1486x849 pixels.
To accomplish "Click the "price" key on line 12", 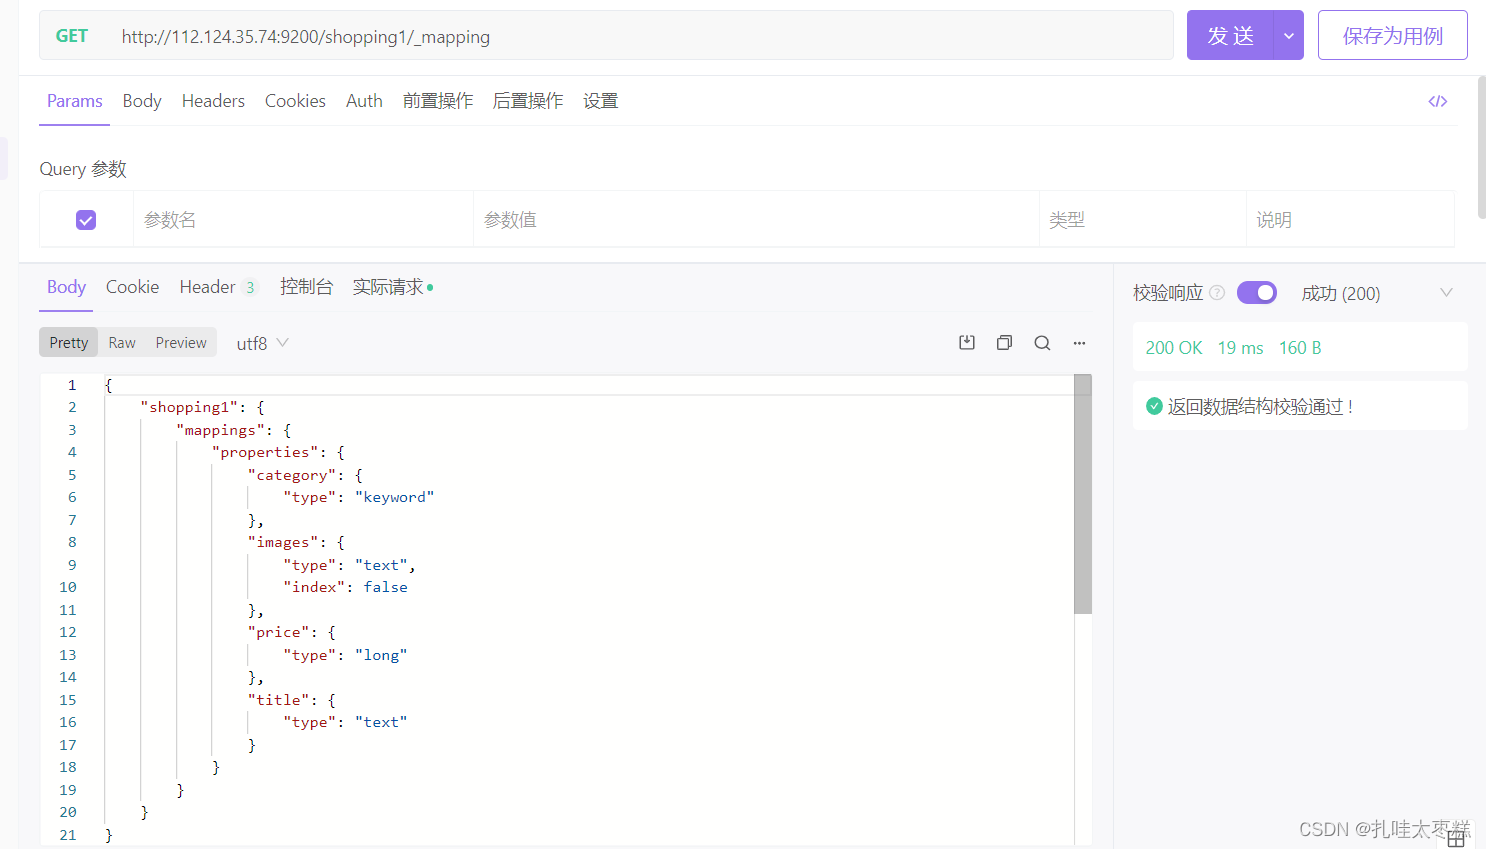I will point(279,632).
